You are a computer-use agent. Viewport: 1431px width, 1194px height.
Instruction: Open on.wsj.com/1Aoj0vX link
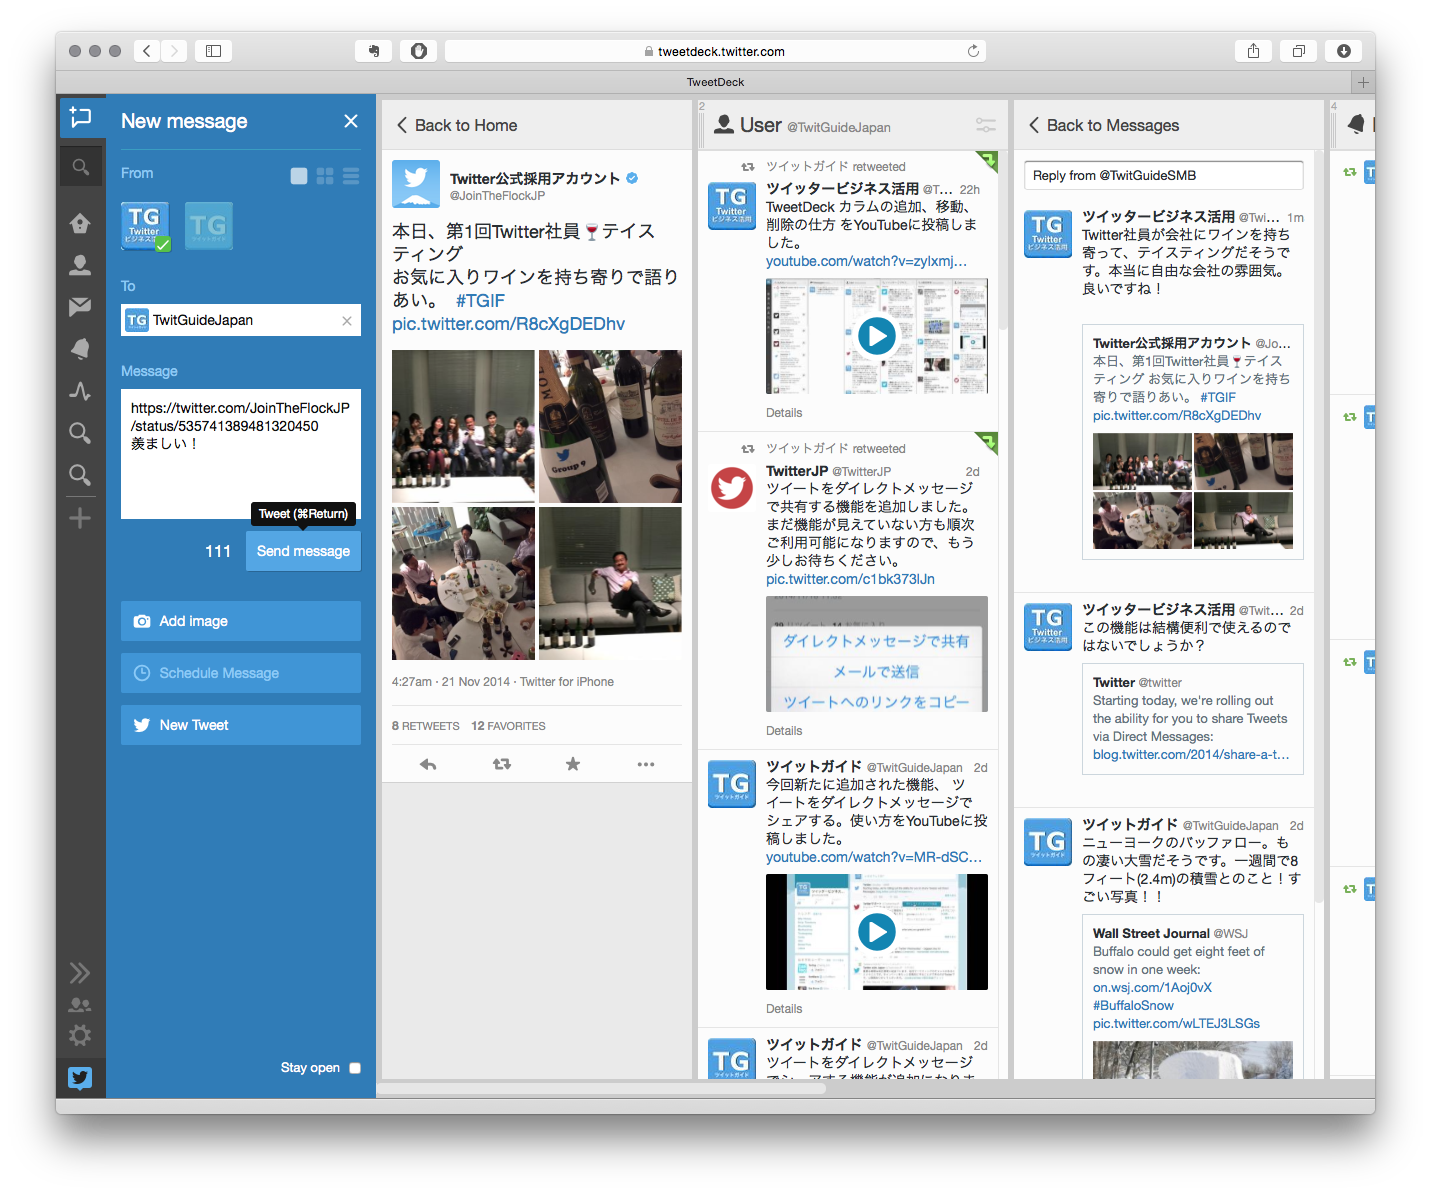tap(1152, 988)
